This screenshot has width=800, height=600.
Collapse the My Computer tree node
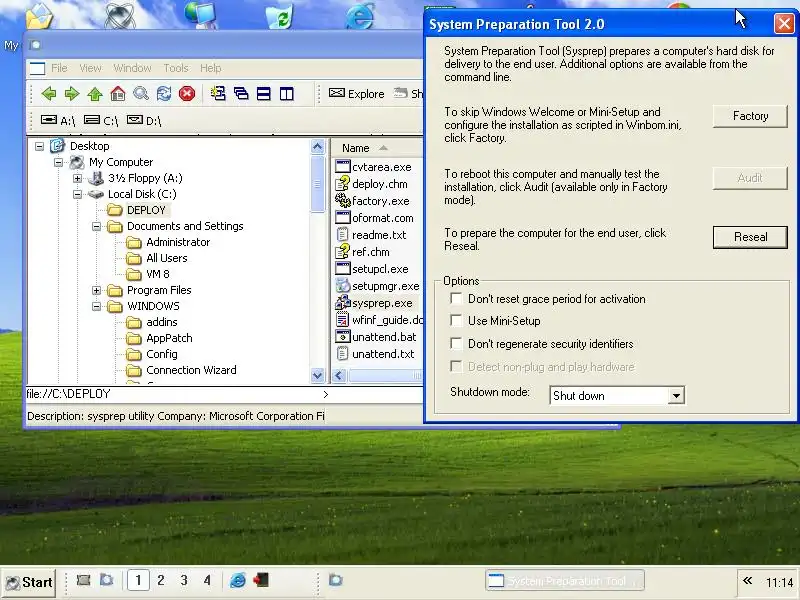tap(59, 162)
